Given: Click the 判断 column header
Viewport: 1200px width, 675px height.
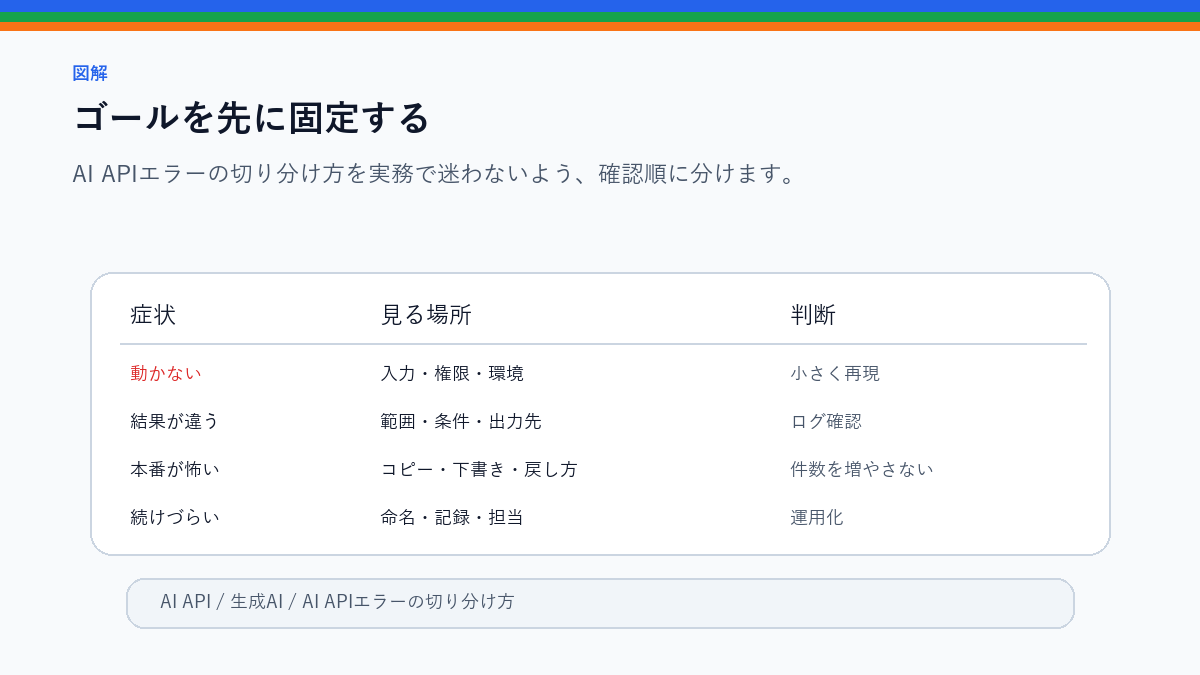Looking at the screenshot, I should click(x=813, y=315).
